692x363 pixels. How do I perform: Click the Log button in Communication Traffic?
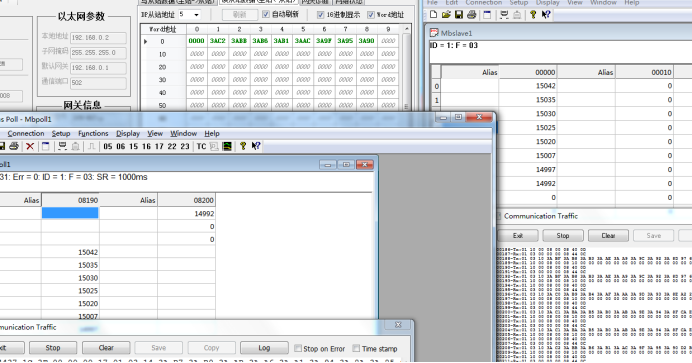[x=264, y=348]
